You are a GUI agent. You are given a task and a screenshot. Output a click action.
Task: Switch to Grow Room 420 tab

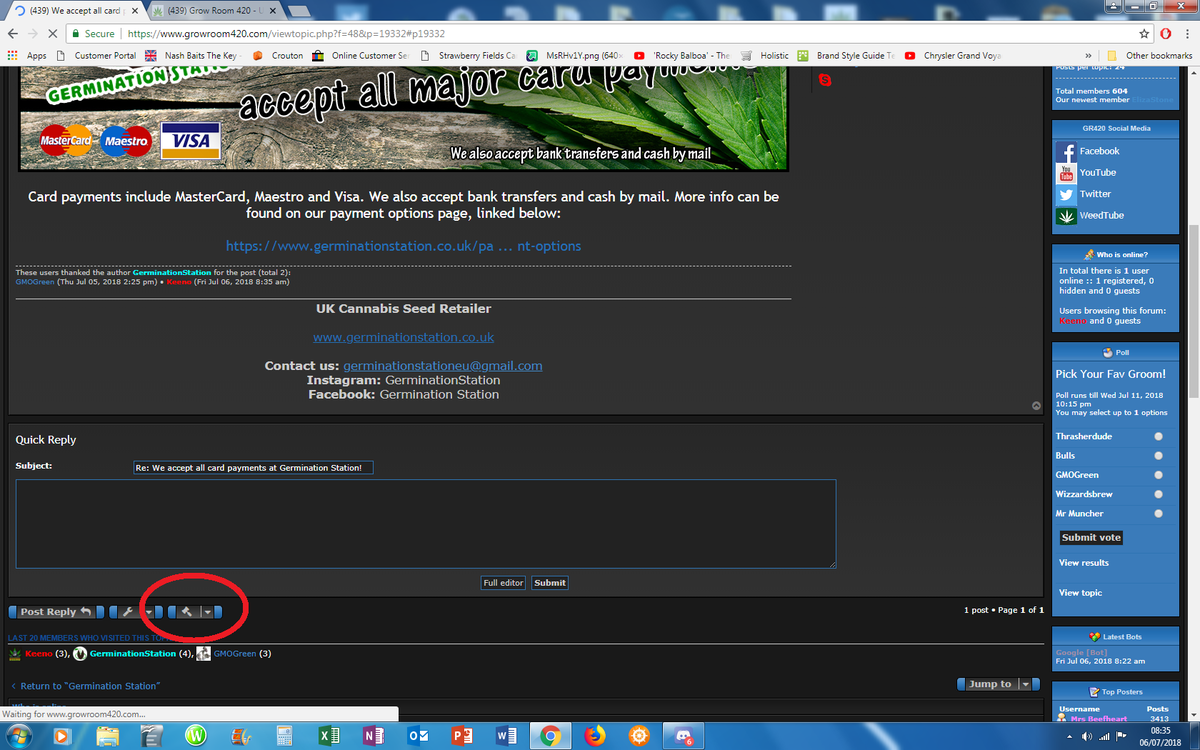click(212, 11)
